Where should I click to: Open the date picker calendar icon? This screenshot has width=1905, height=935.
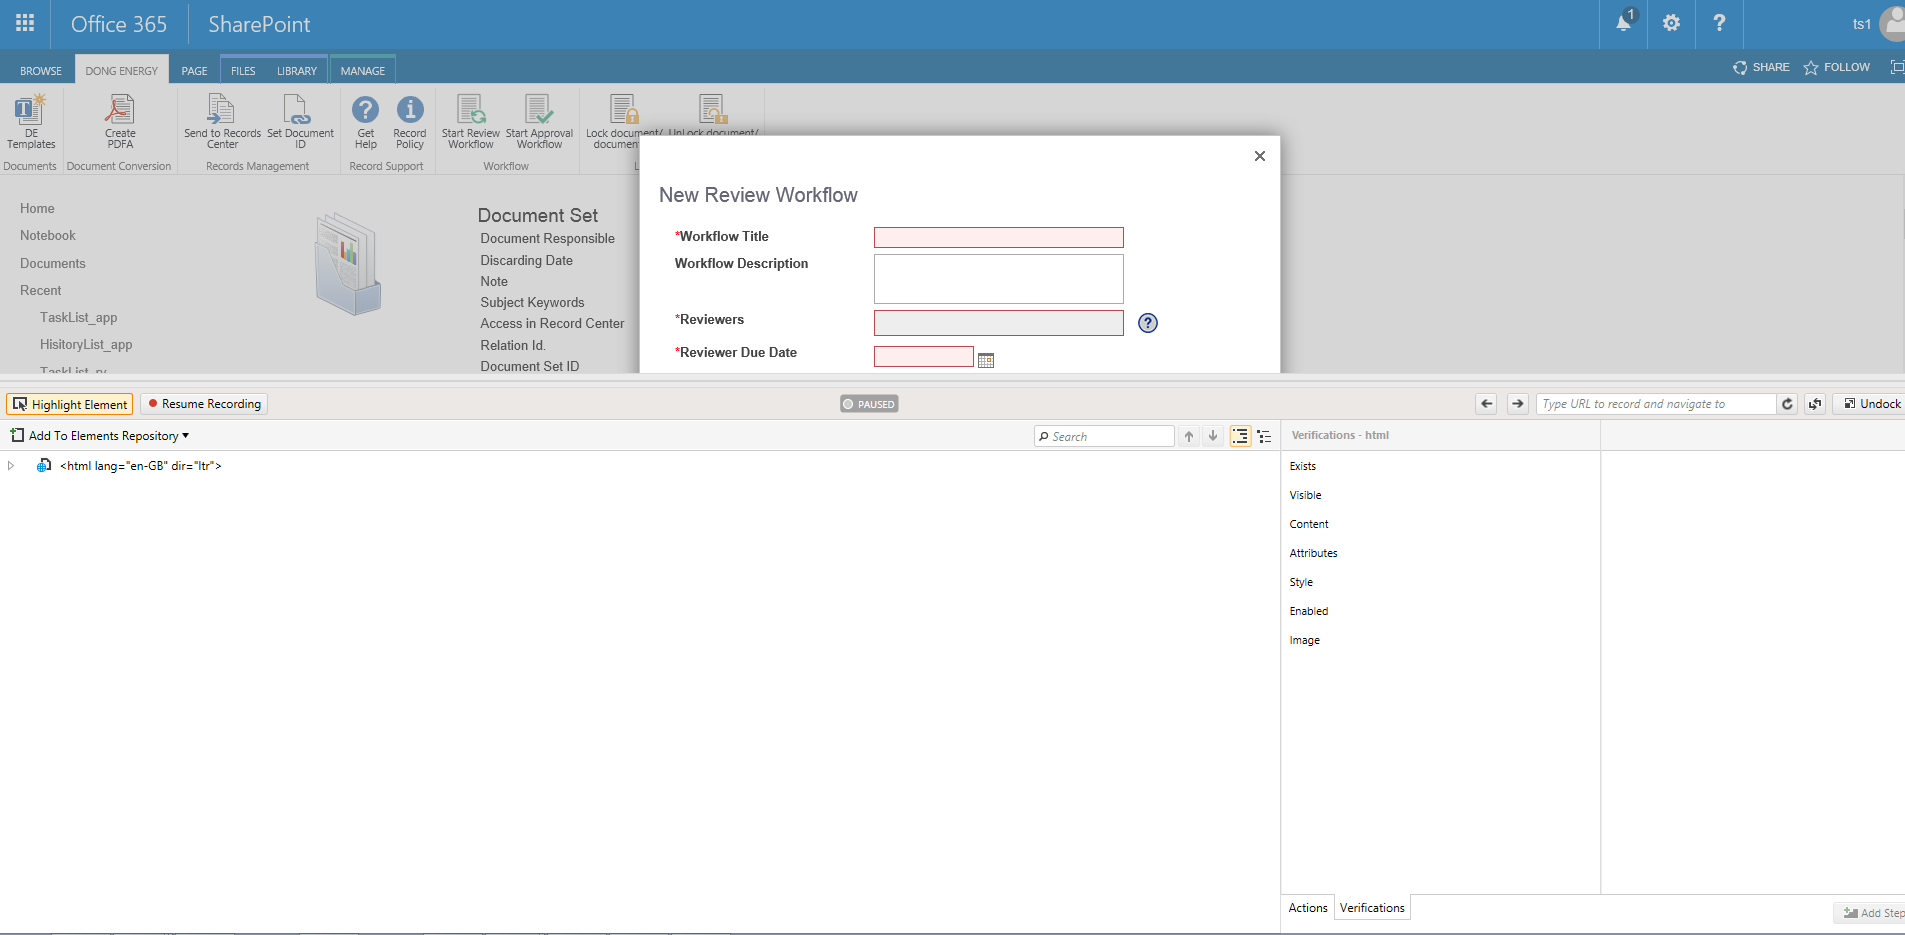pyautogui.click(x=986, y=360)
